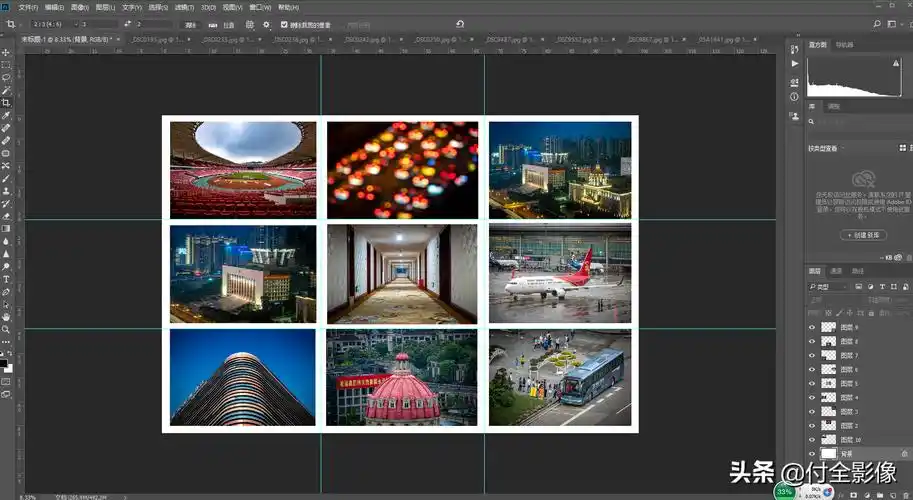The image size is (913, 500).
Task: Click the crop overlay grid icon
Action: click(248, 24)
